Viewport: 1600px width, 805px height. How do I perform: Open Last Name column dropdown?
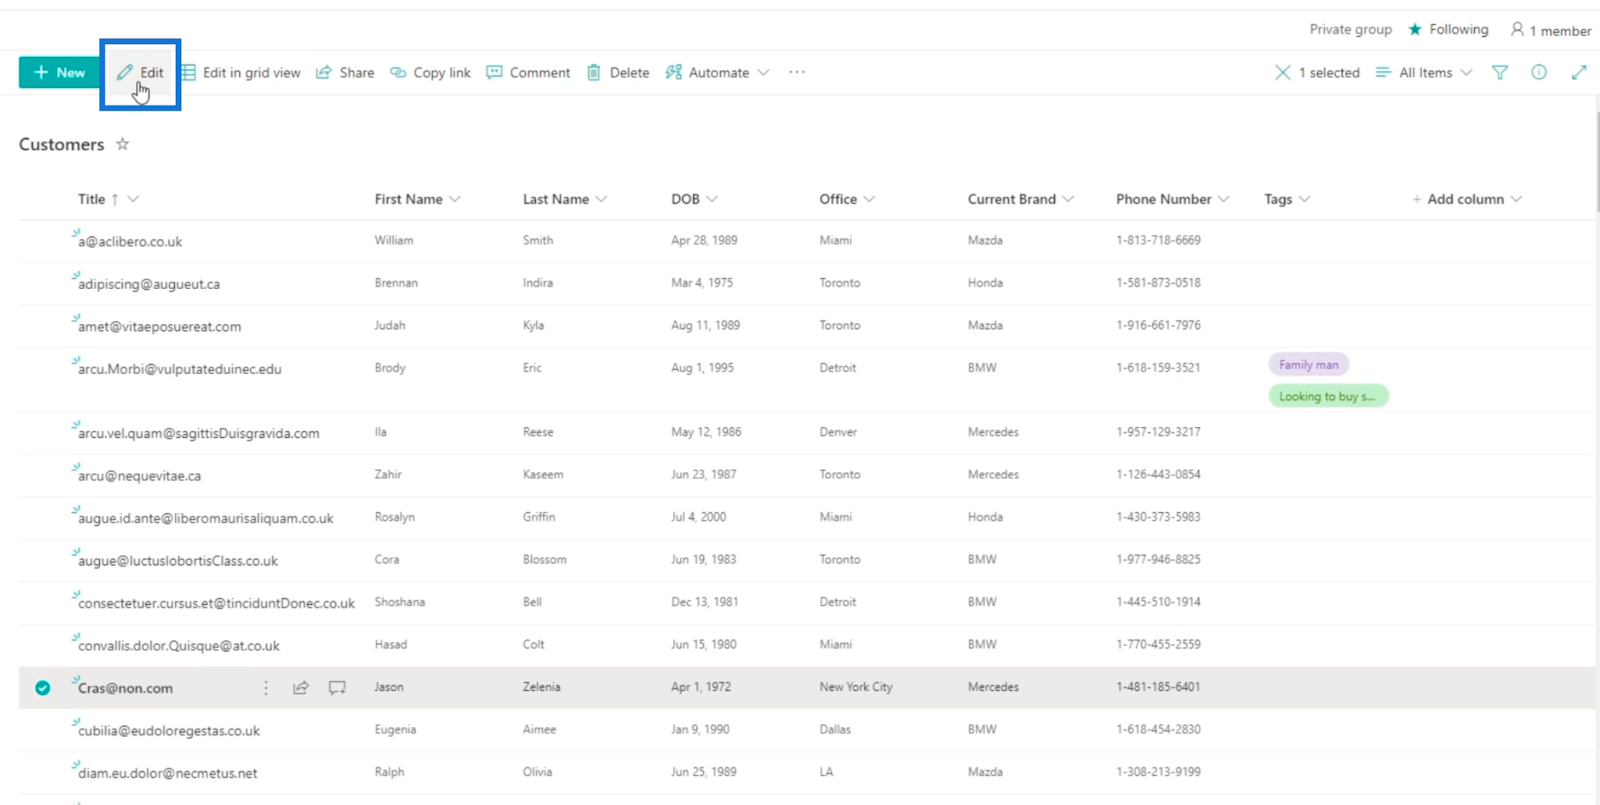click(601, 199)
